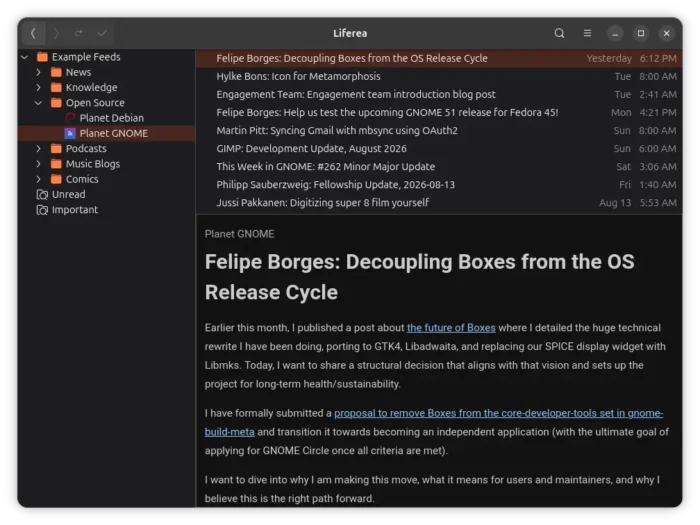Open 'This Week in GNOME: #262' item
Screen dimensions: 700x525
[x=439, y=167]
